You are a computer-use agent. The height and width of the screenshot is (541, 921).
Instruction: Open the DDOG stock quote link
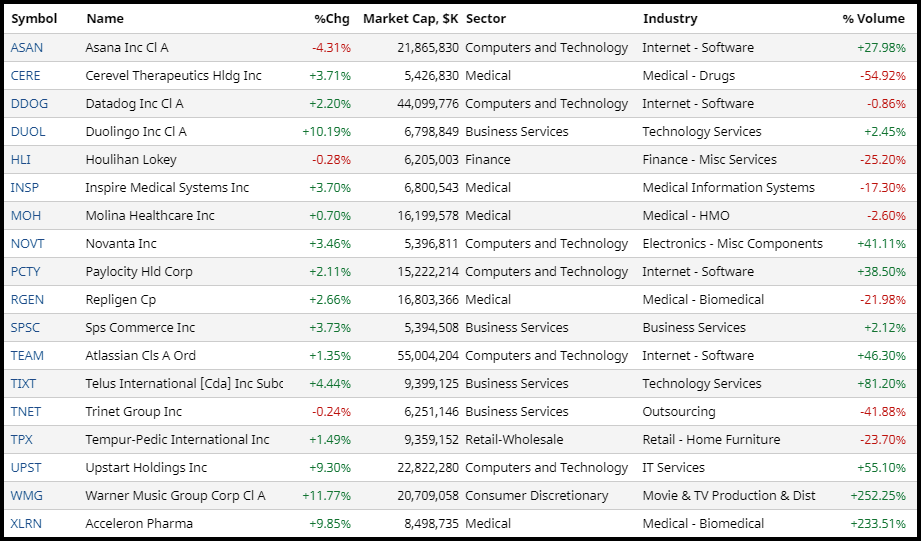point(29,104)
